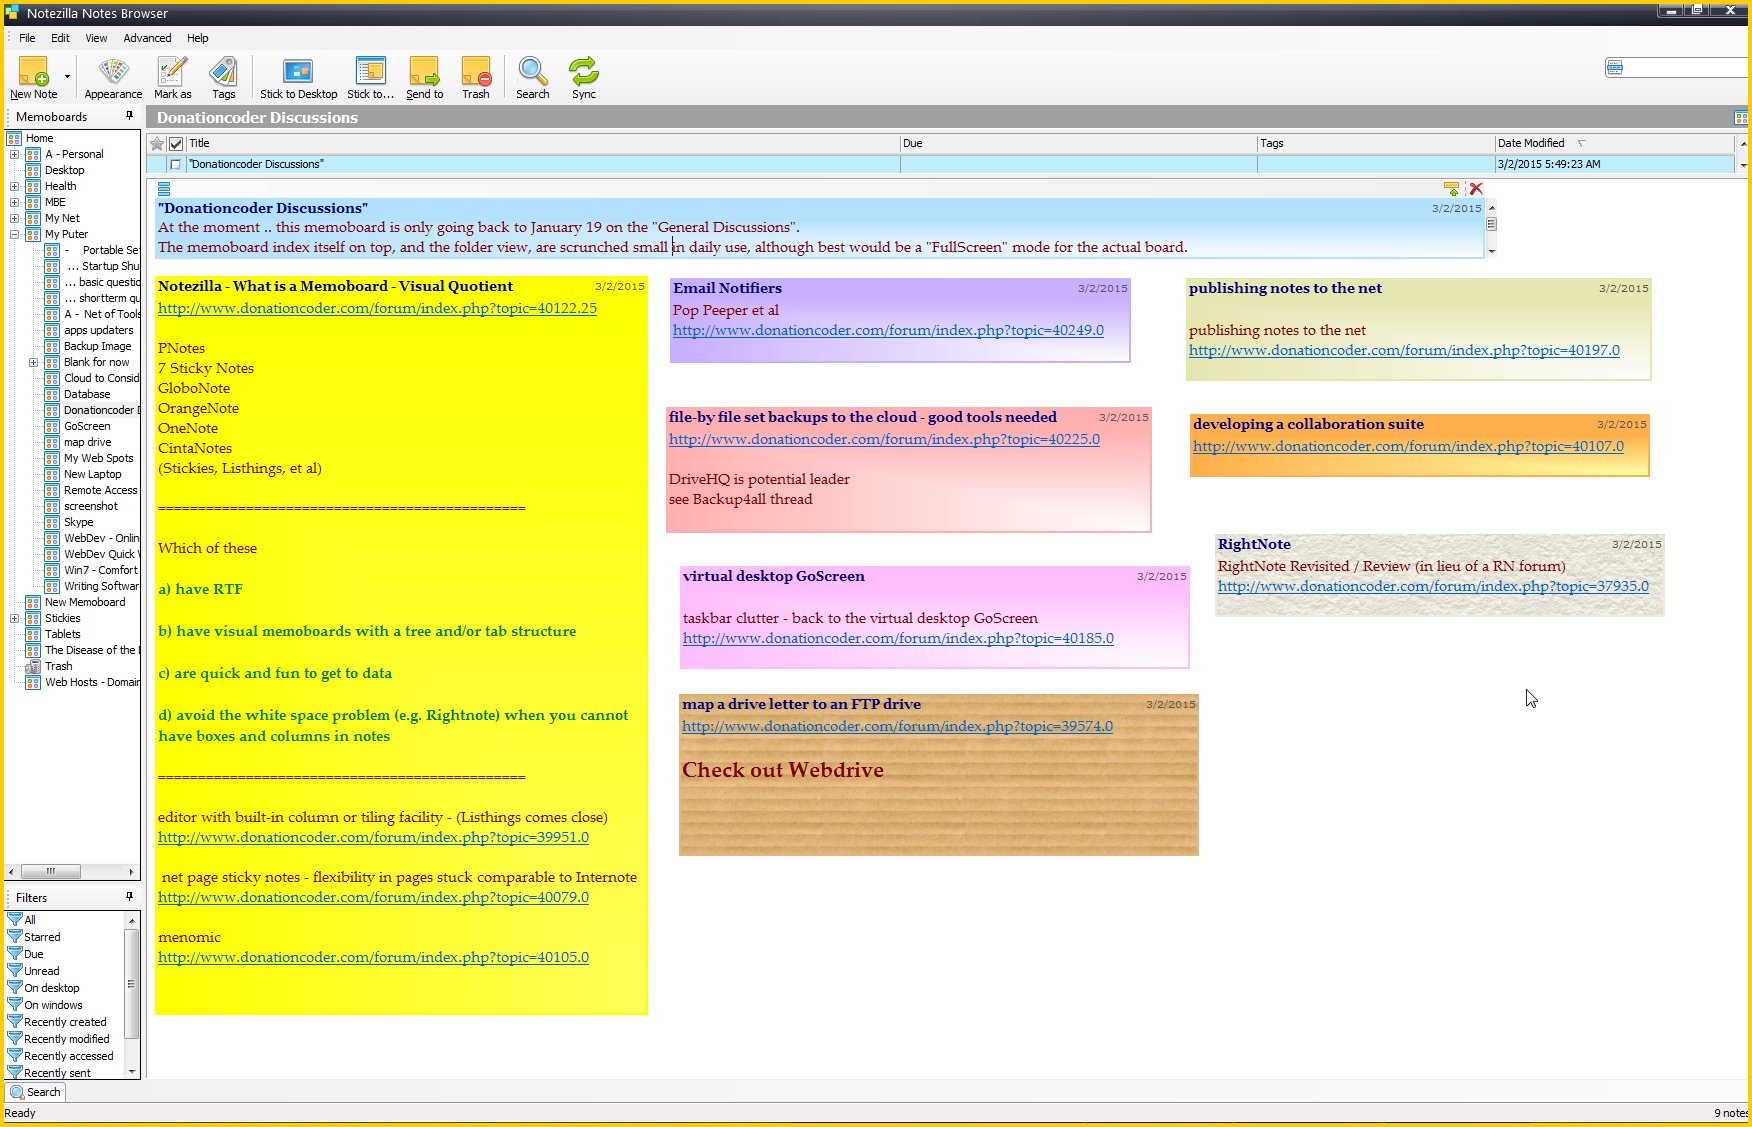
Task: Sort by Date Modified column
Action: point(1613,143)
